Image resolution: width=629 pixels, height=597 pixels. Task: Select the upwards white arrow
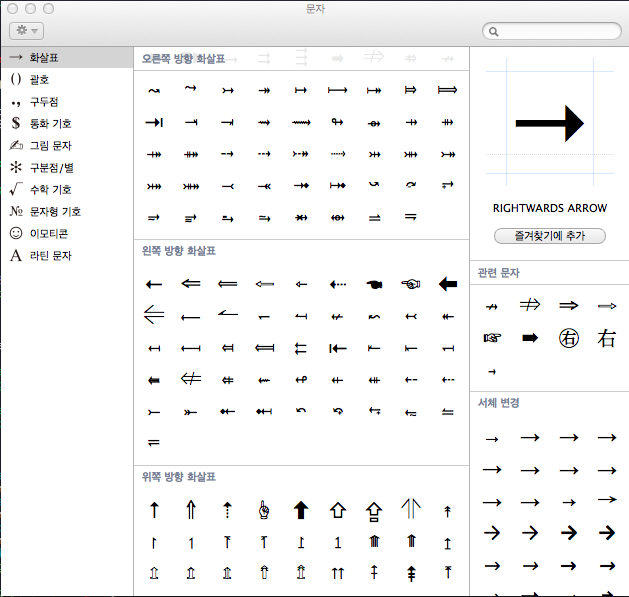338,510
